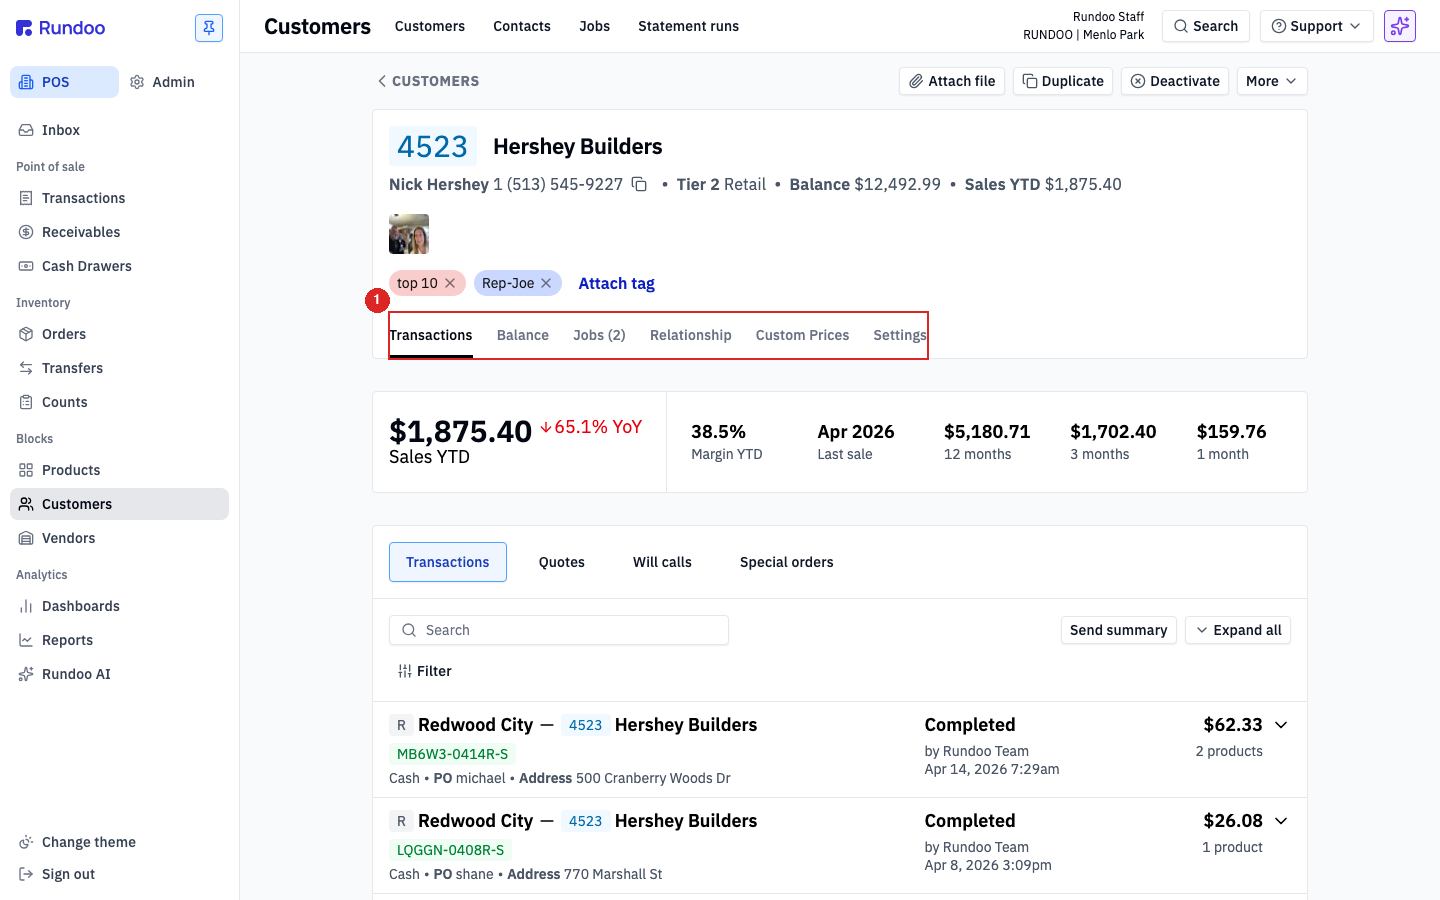The height and width of the screenshot is (900, 1440).
Task: Remove the Rep-Joe tag
Action: click(x=546, y=283)
